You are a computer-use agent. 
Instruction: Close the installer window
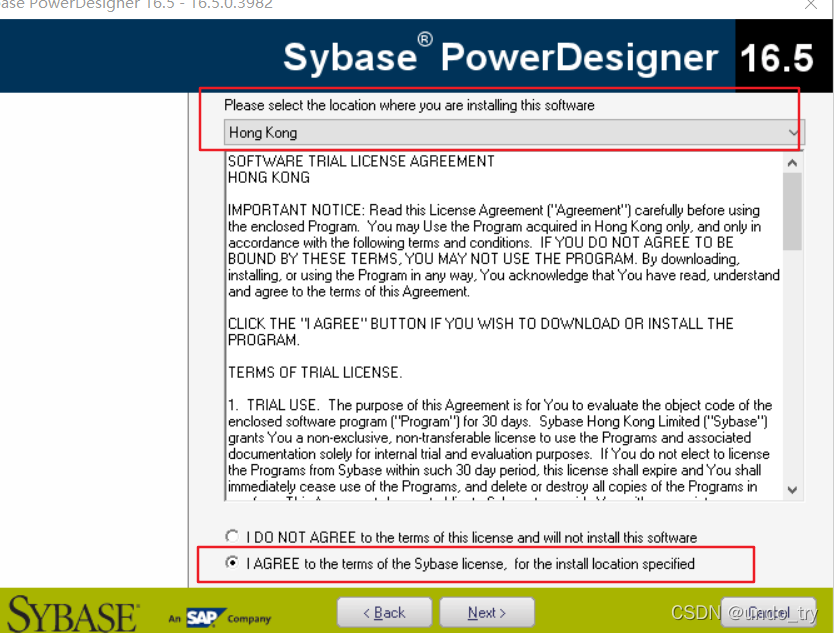(x=811, y=5)
